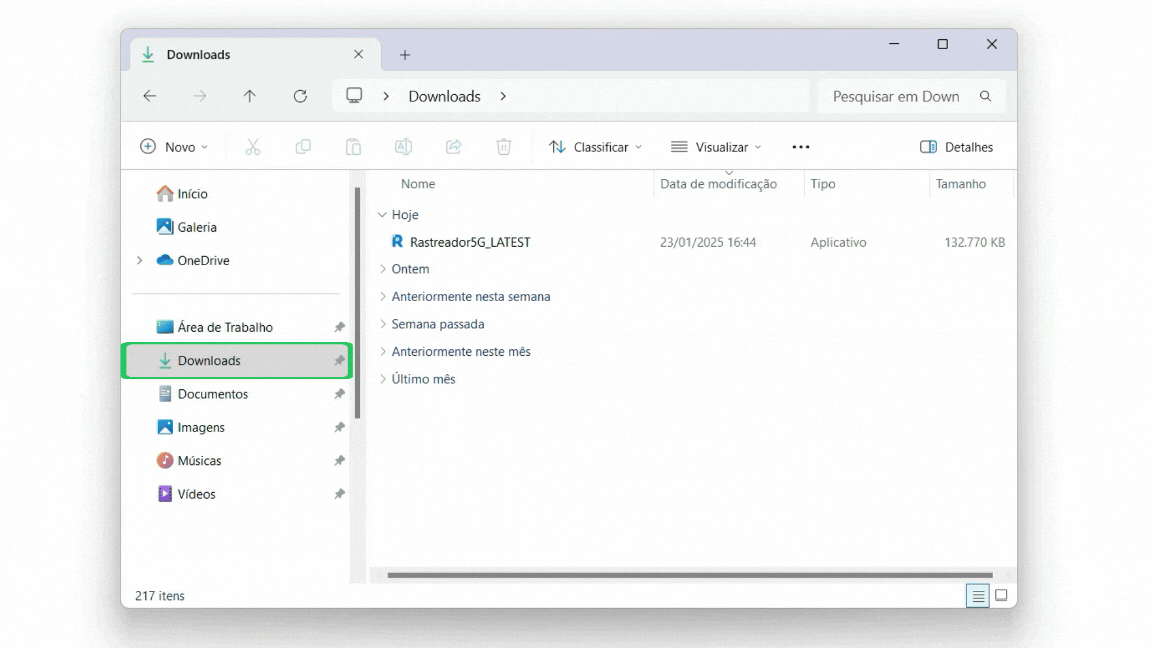Click the Aplicativo type cell
This screenshot has height=648, width=1152.
point(838,242)
